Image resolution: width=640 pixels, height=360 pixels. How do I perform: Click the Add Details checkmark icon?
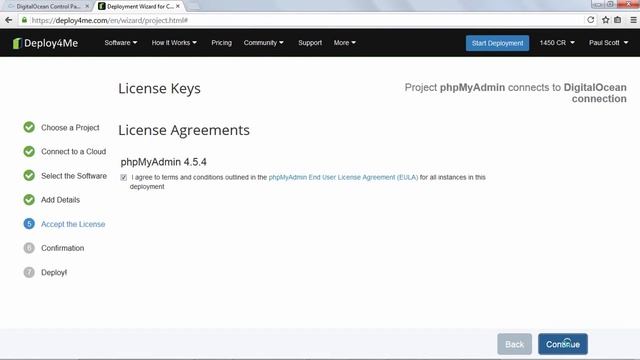[x=29, y=200]
